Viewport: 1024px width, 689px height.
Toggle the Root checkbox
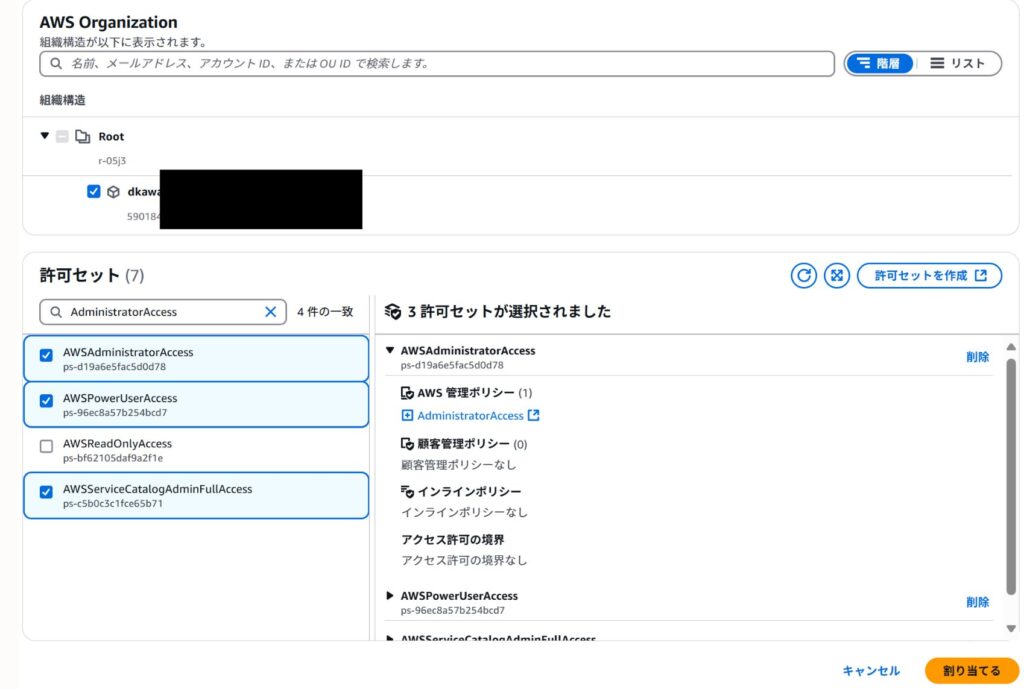62,136
